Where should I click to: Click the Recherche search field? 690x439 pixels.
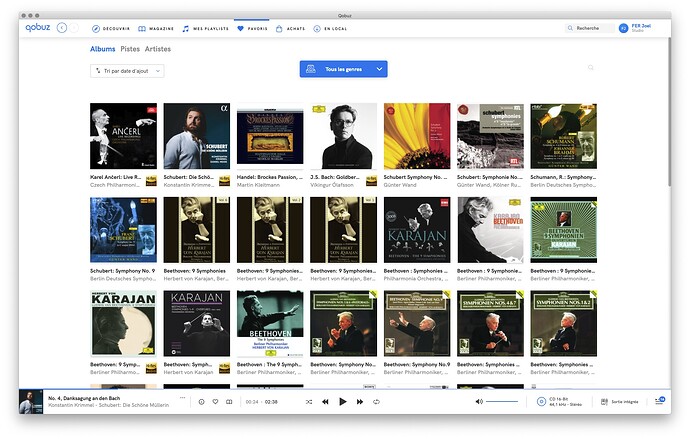tap(590, 28)
